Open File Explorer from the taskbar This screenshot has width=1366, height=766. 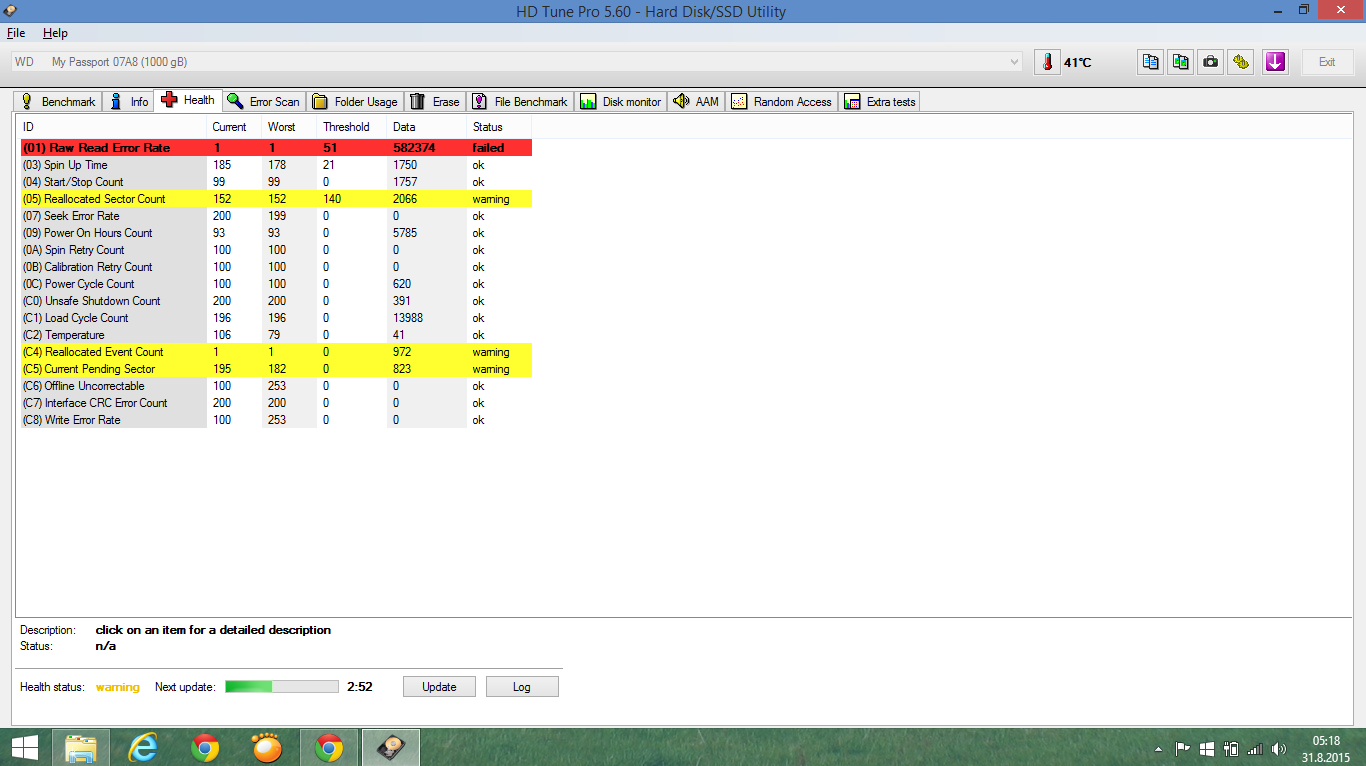(81, 747)
